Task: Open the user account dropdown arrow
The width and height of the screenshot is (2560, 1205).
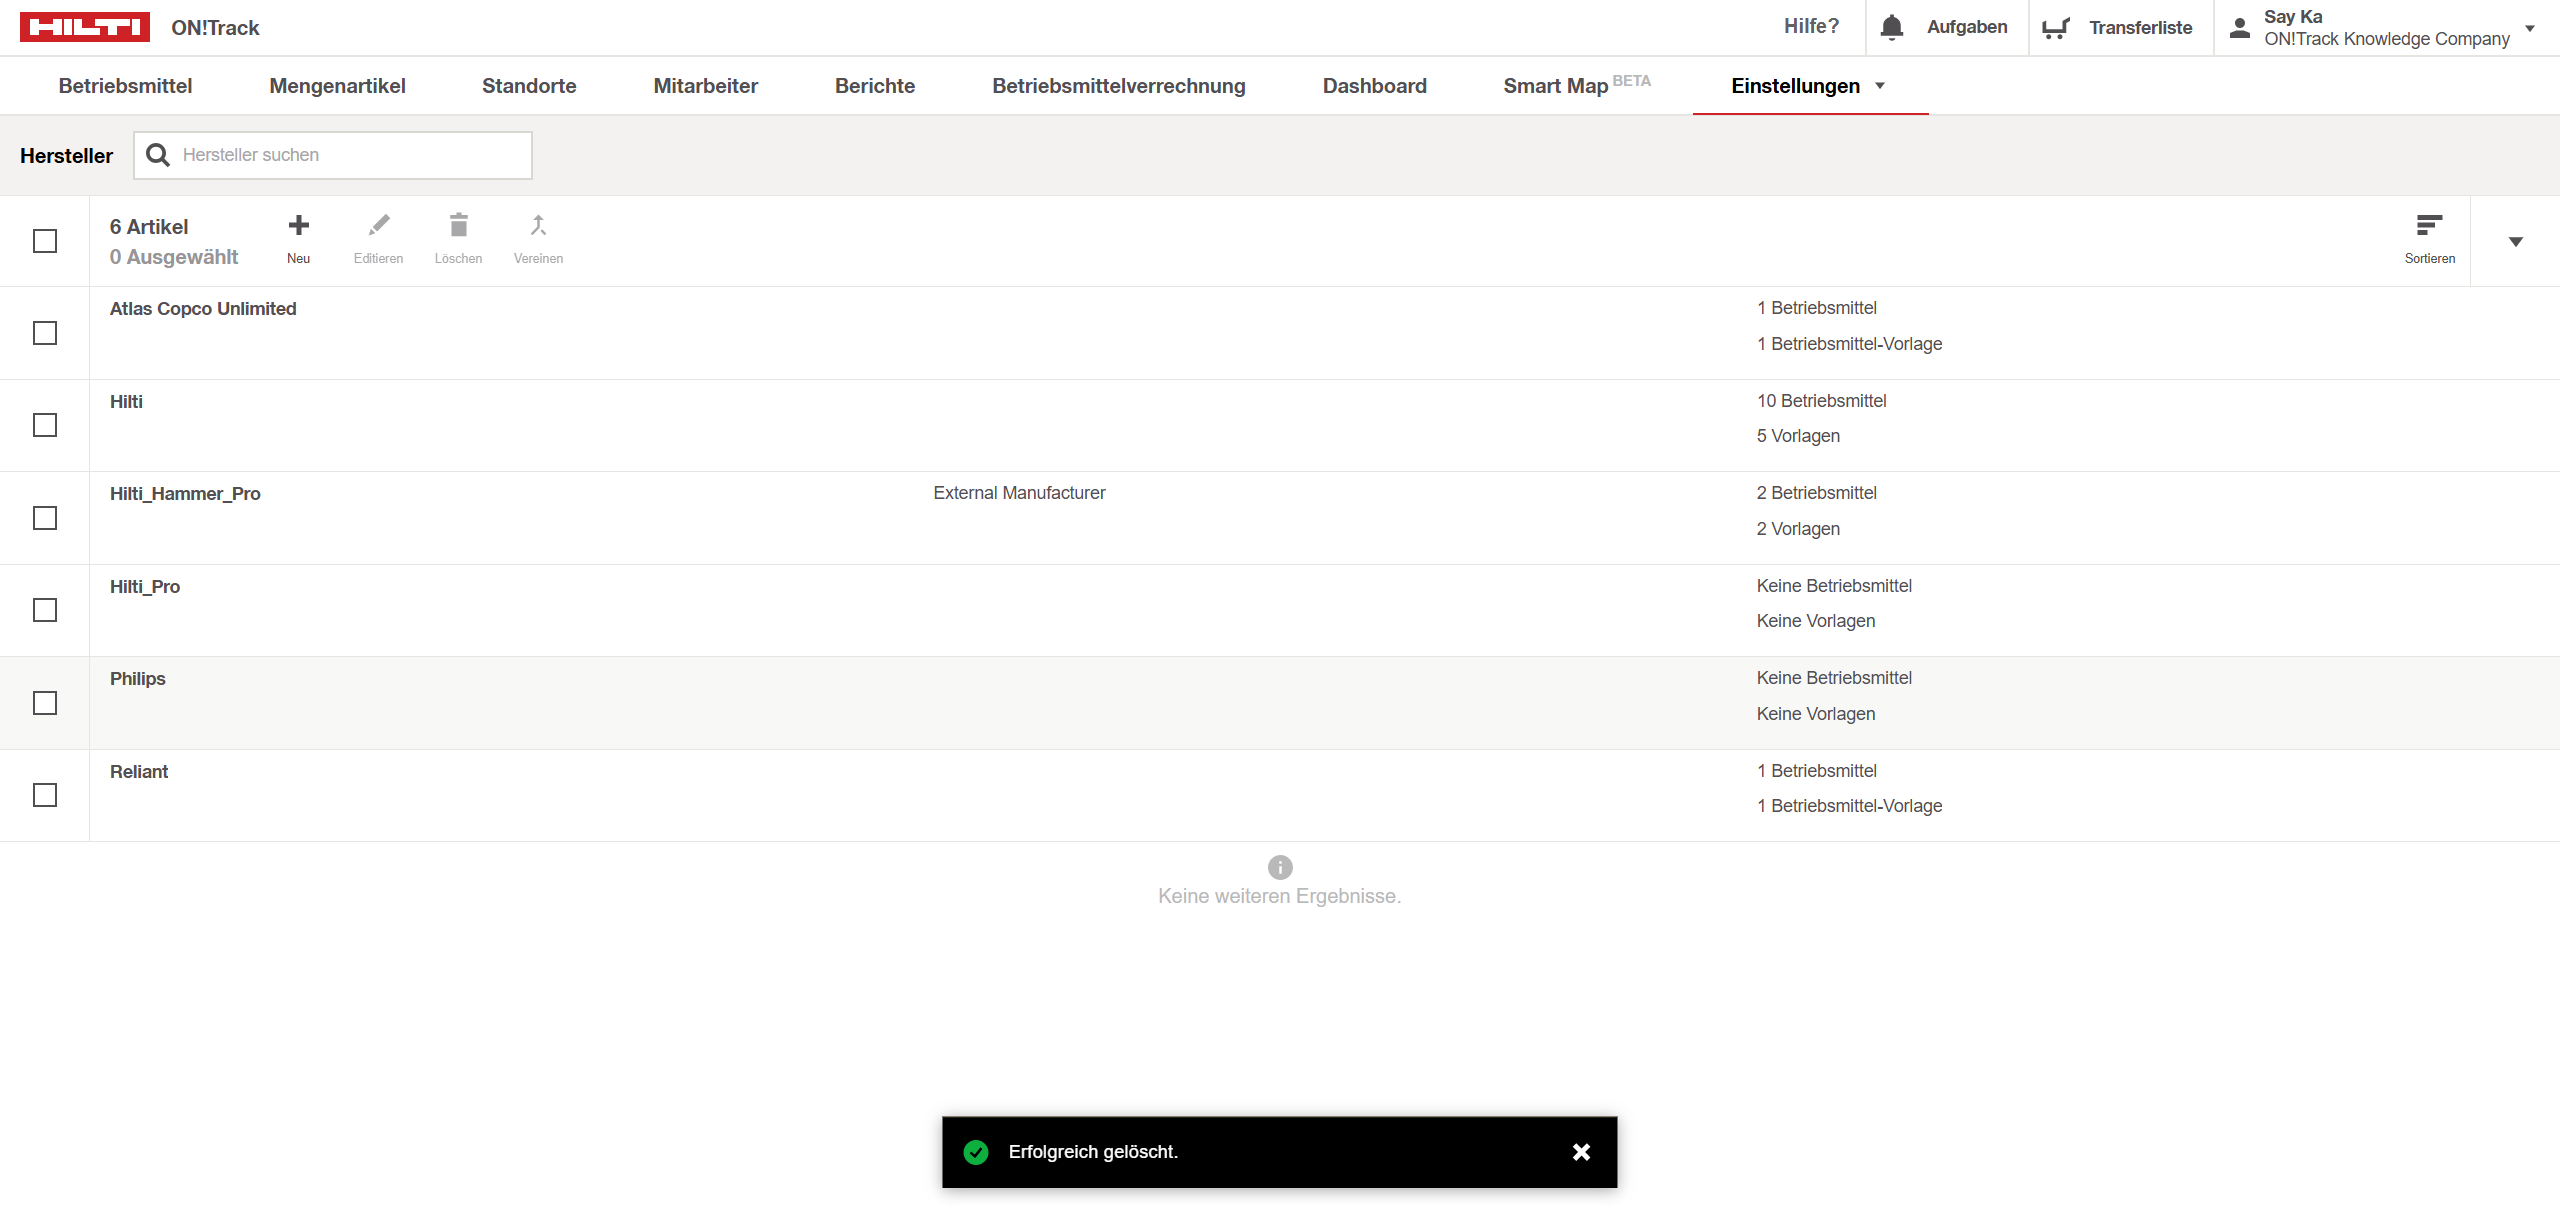Action: 2530,28
